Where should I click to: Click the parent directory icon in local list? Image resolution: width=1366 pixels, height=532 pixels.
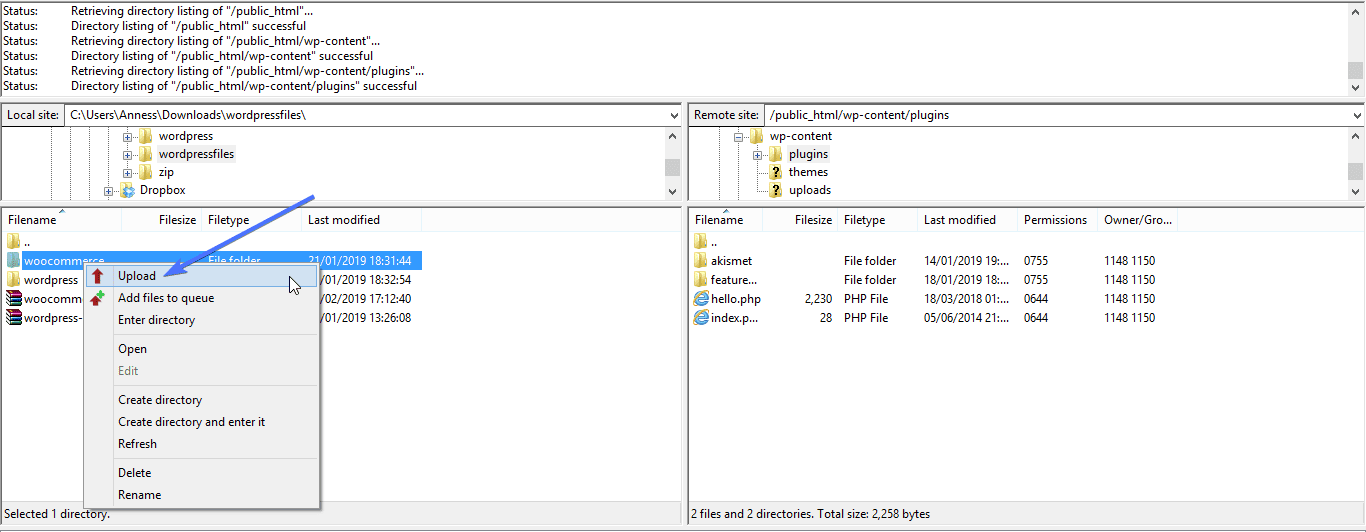[13, 241]
